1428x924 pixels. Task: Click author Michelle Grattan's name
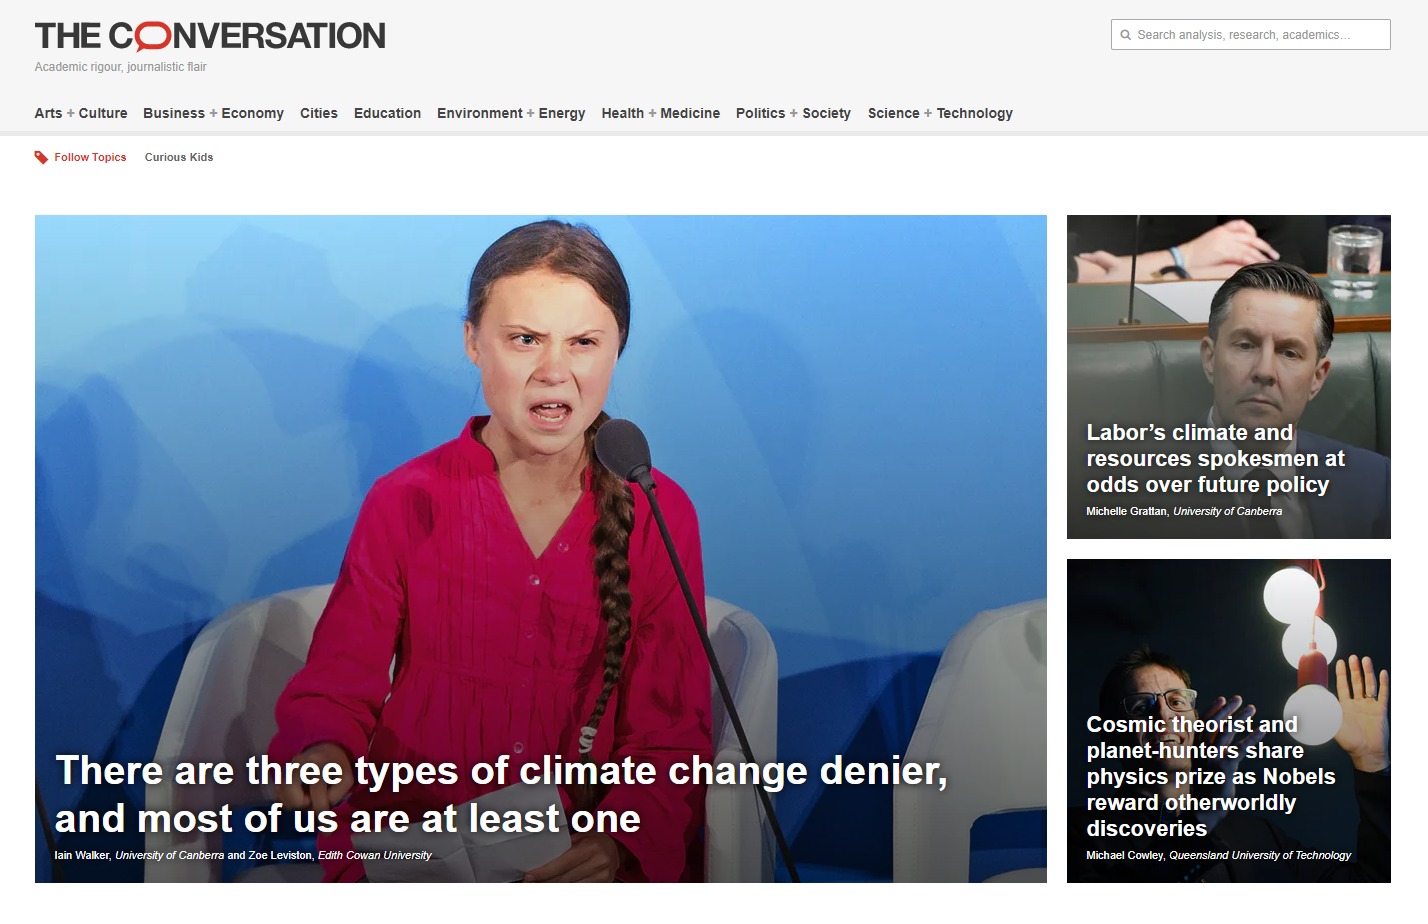pos(1126,512)
